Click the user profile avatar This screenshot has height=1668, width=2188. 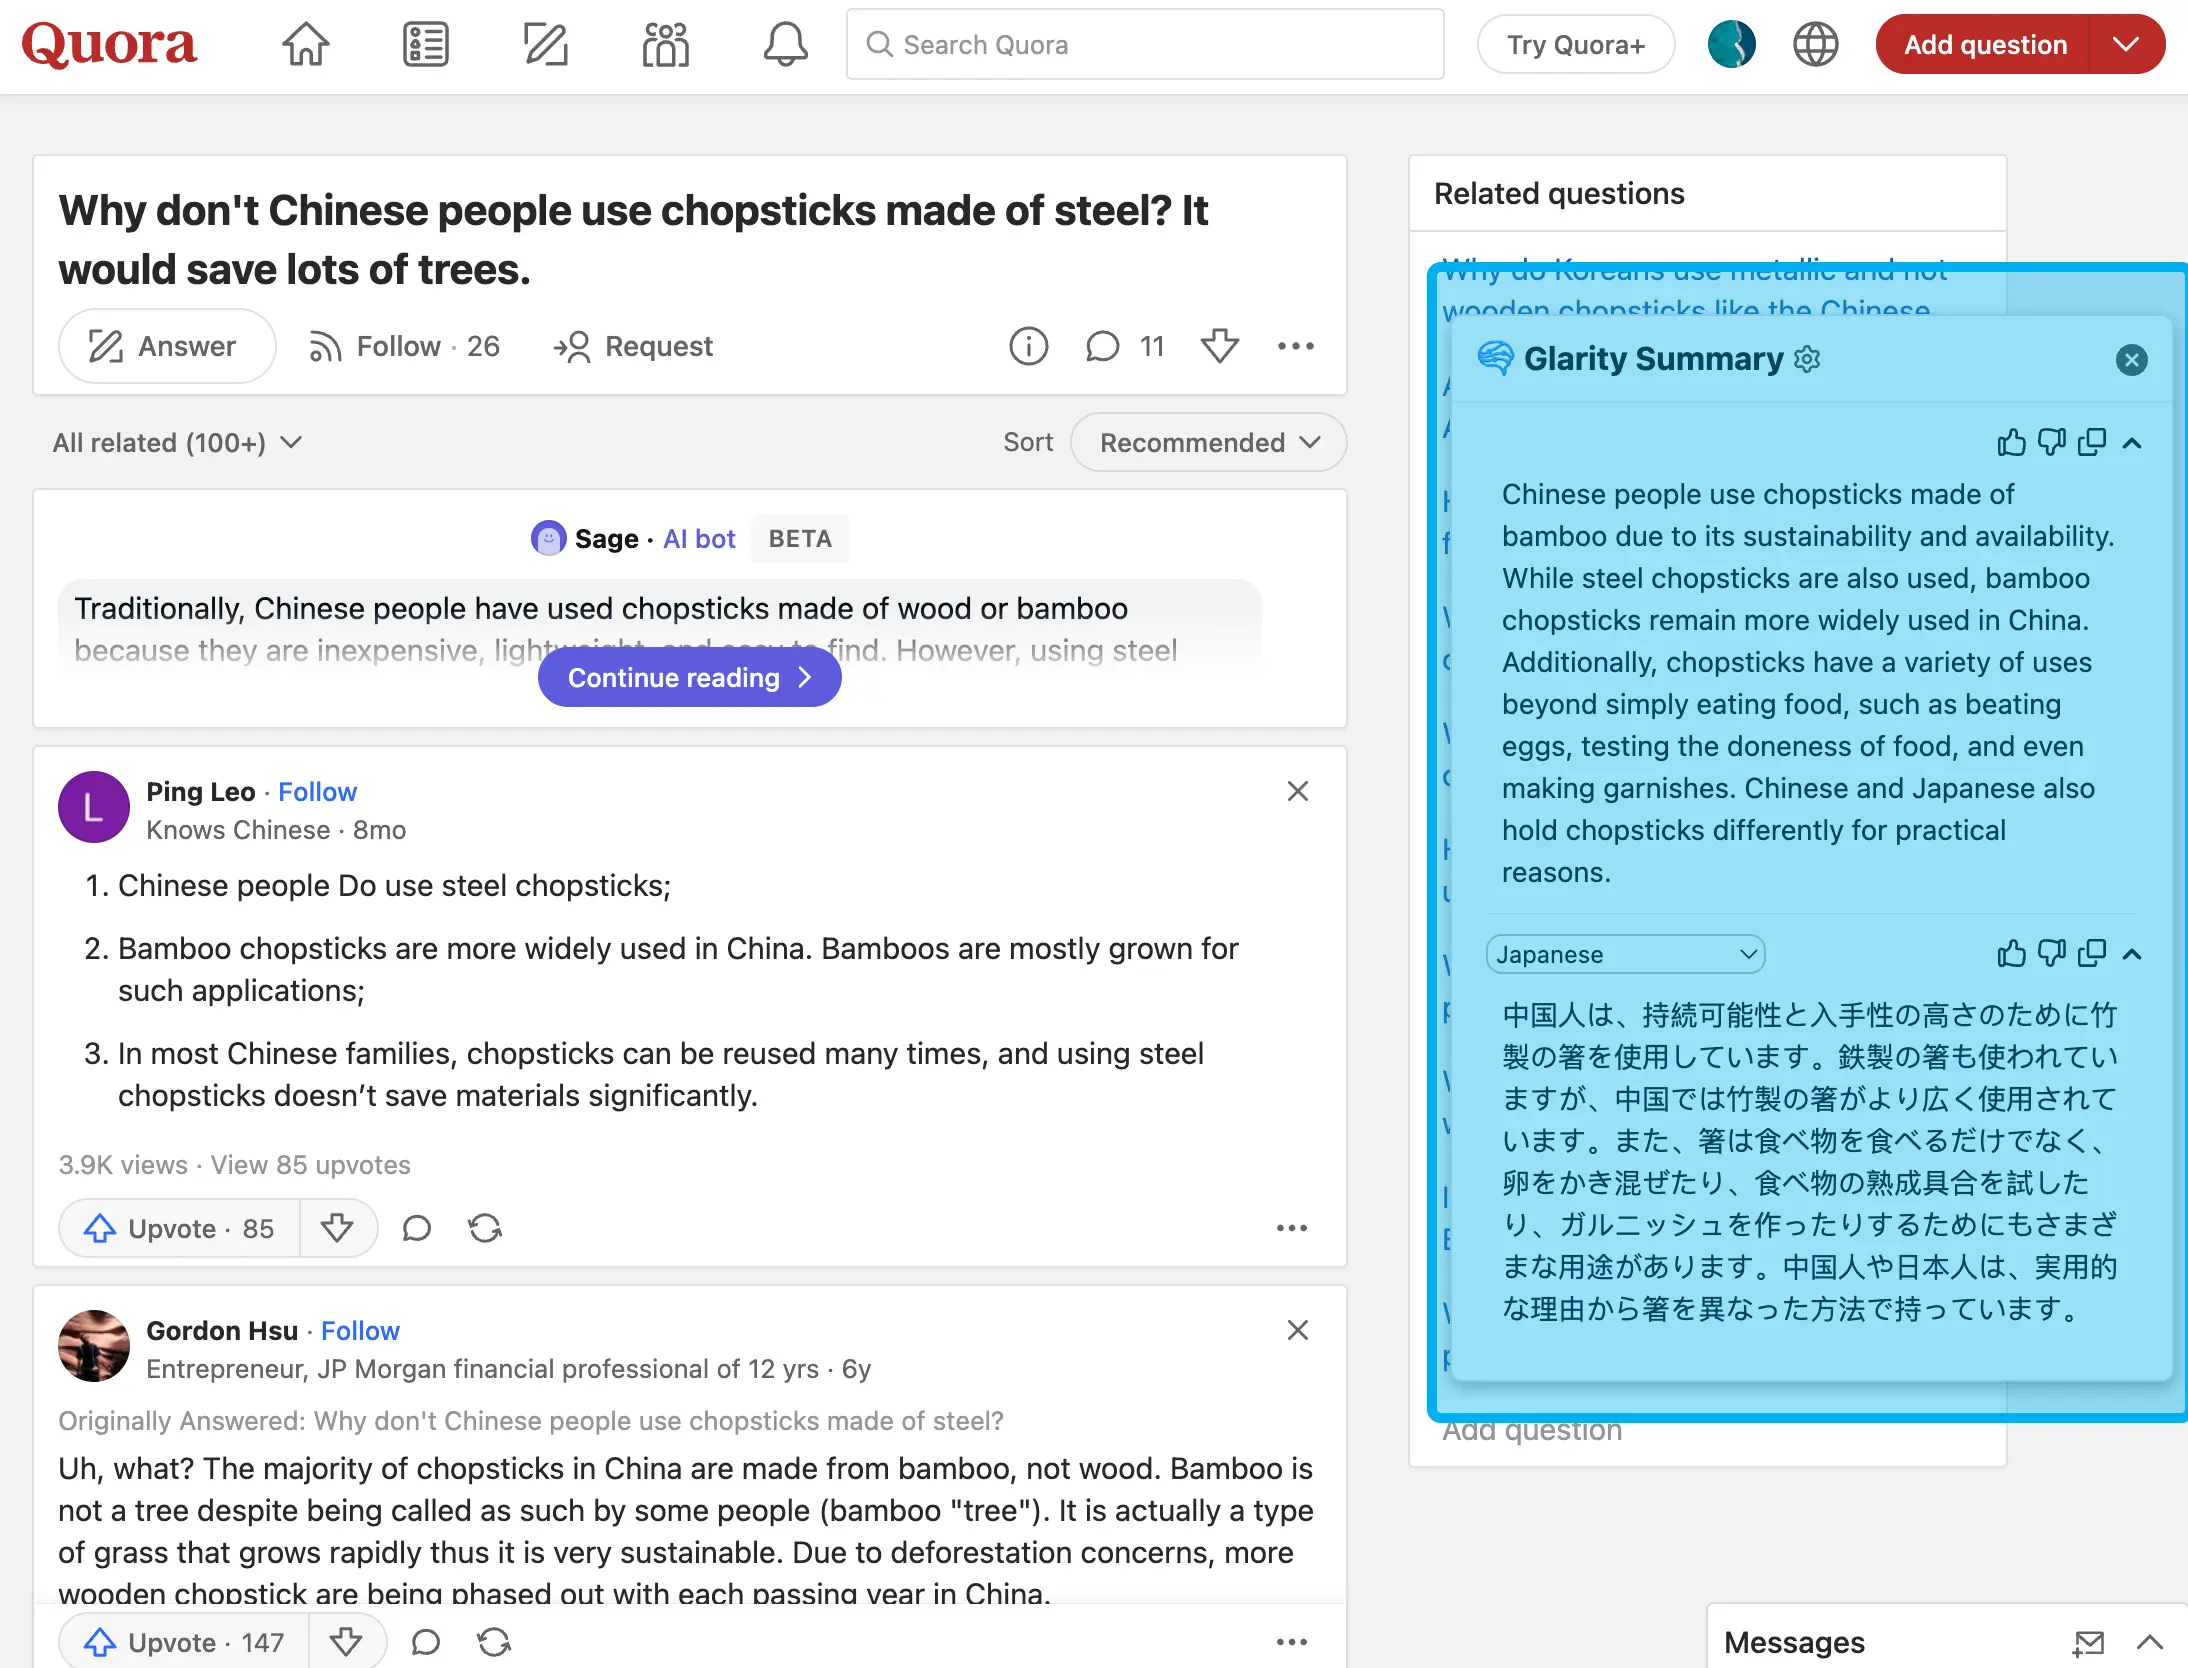tap(1731, 45)
